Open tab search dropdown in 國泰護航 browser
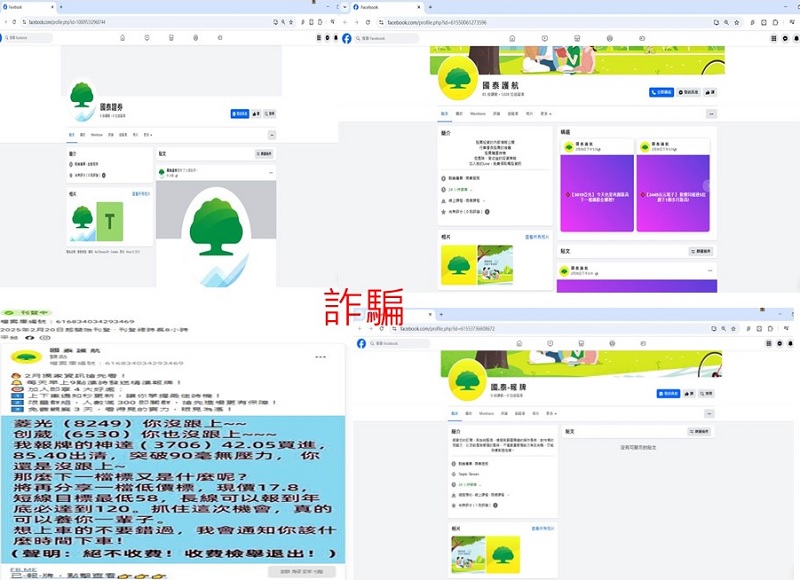 pos(344,7)
